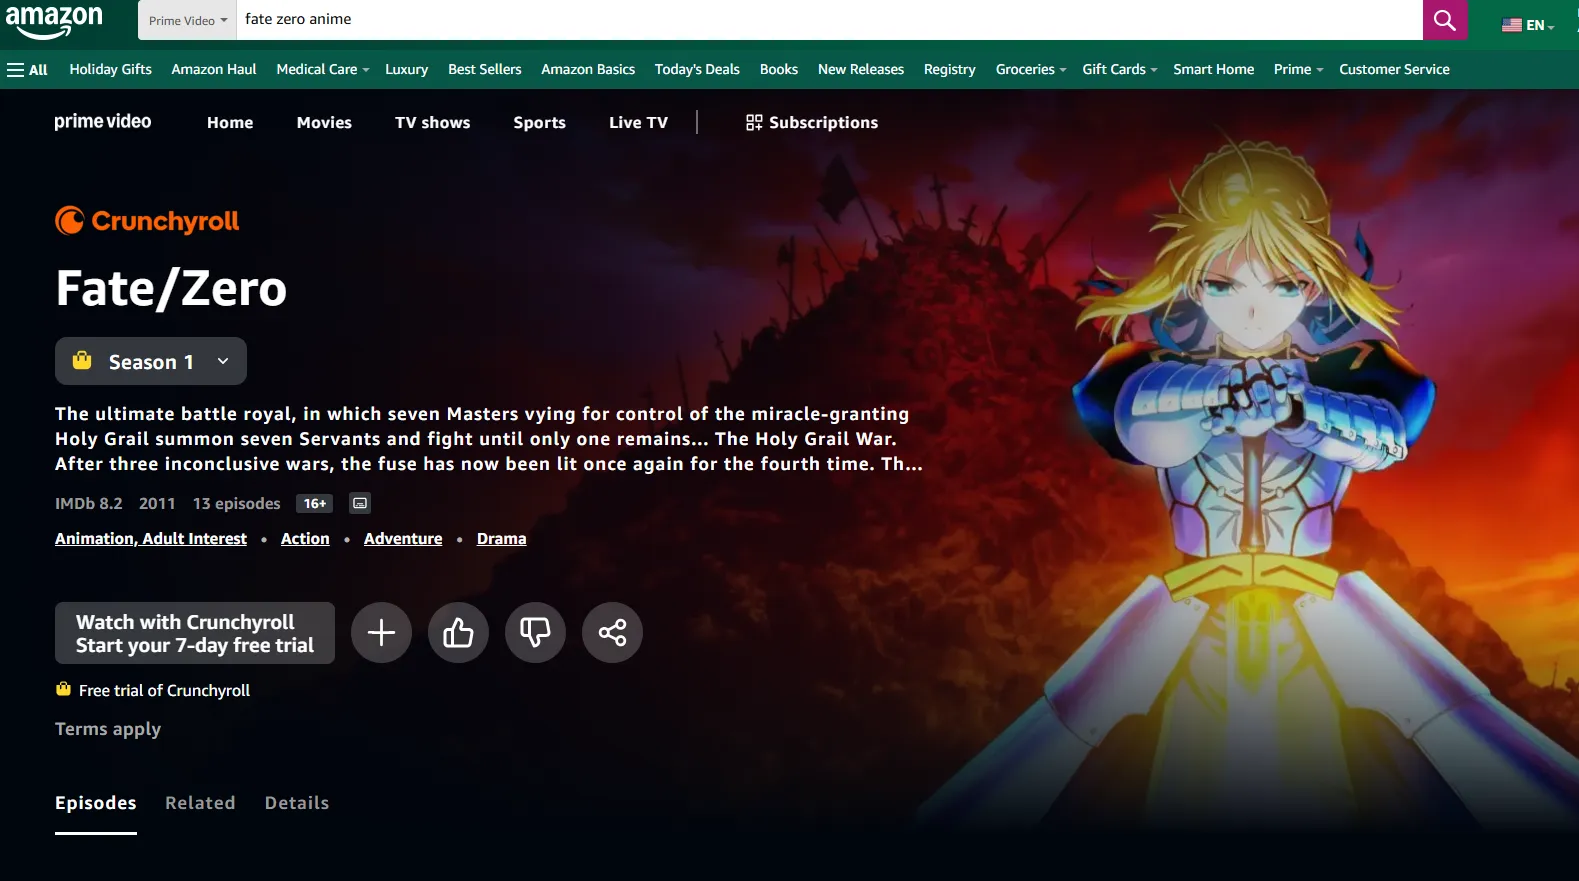The width and height of the screenshot is (1579, 881).
Task: Open Prime Video search category dropdown
Action: click(x=187, y=20)
